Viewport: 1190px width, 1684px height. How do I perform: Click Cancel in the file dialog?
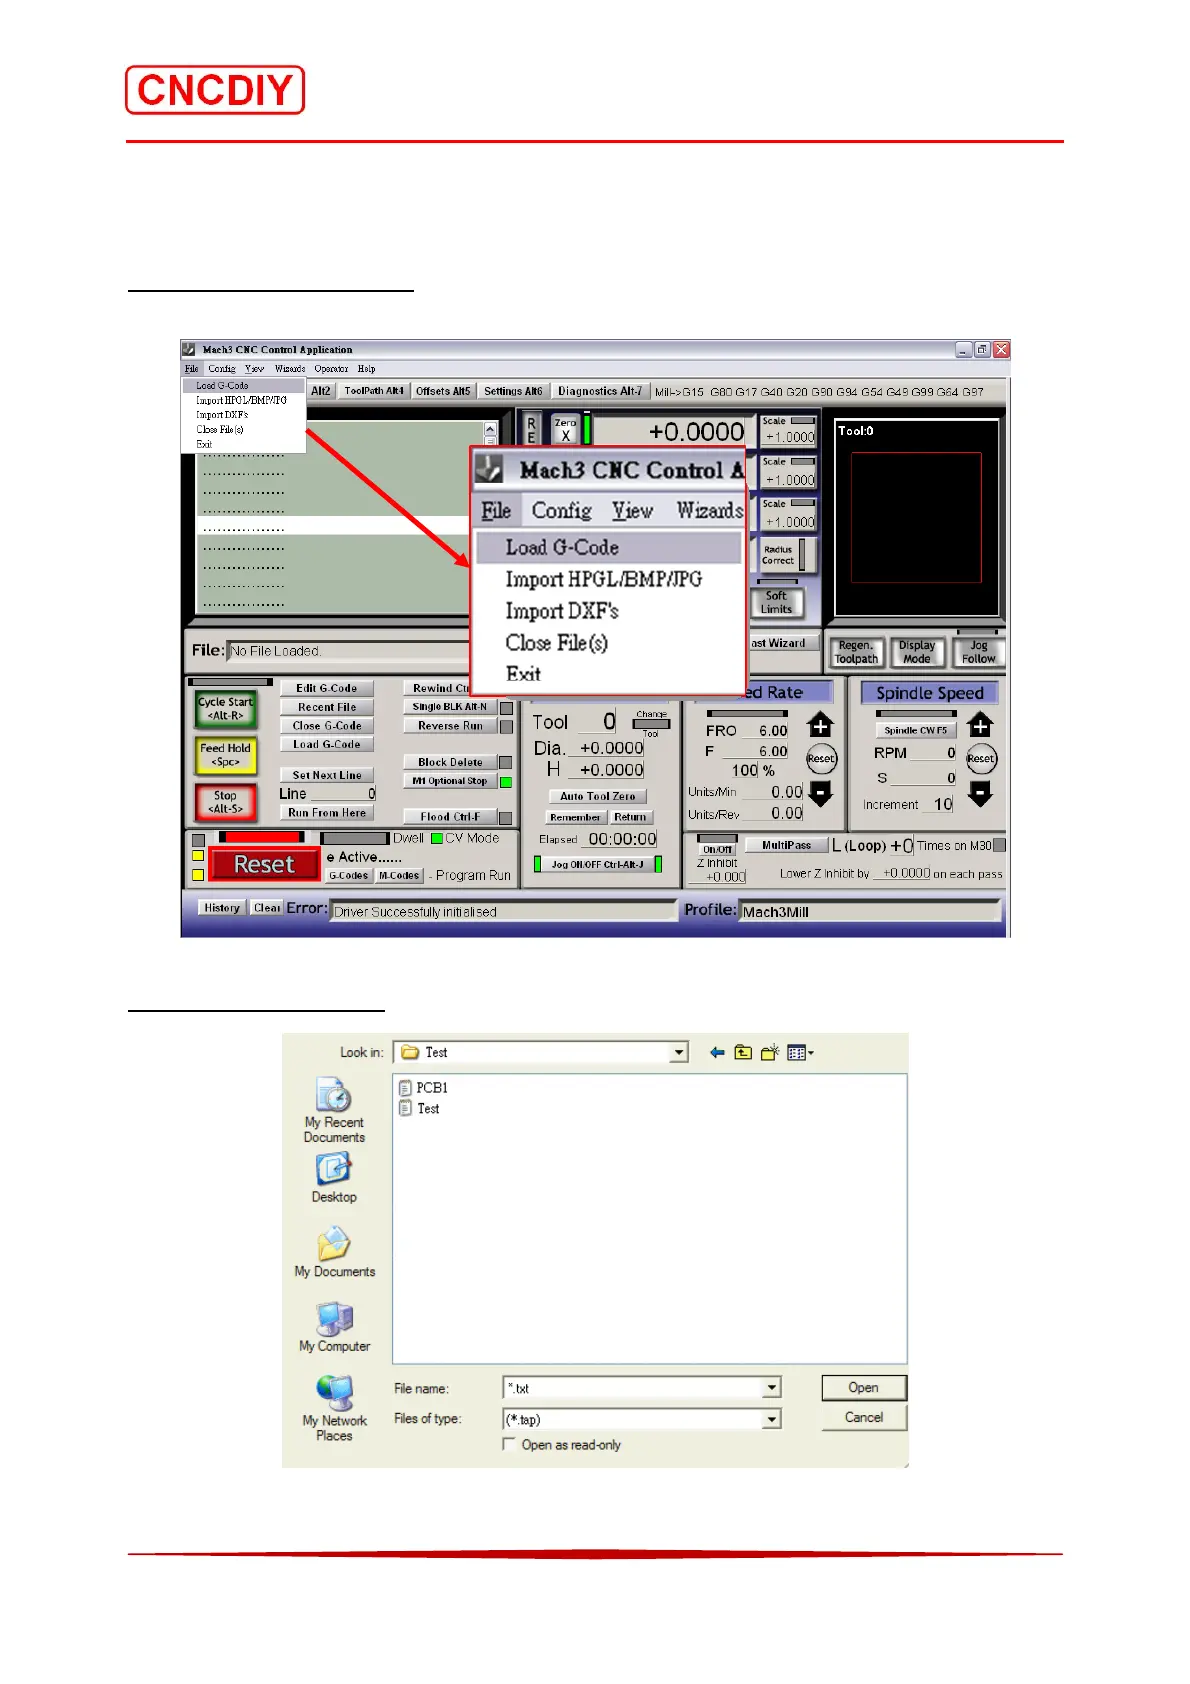pyautogui.click(x=863, y=1418)
